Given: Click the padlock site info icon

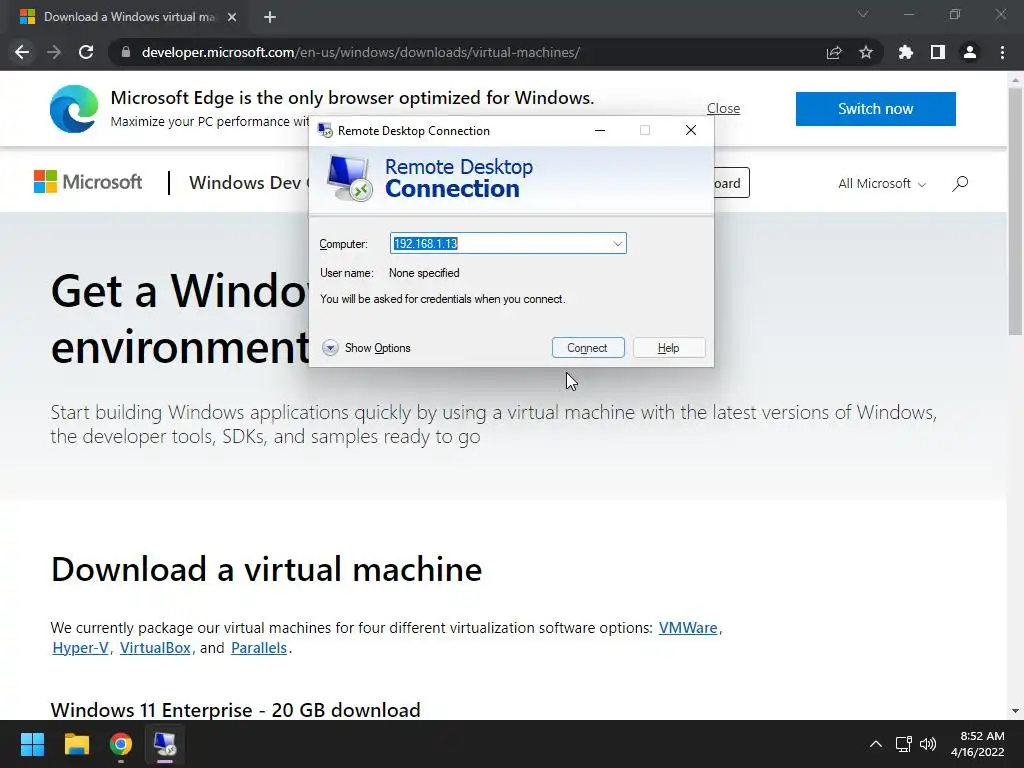Looking at the screenshot, I should coord(125,52).
